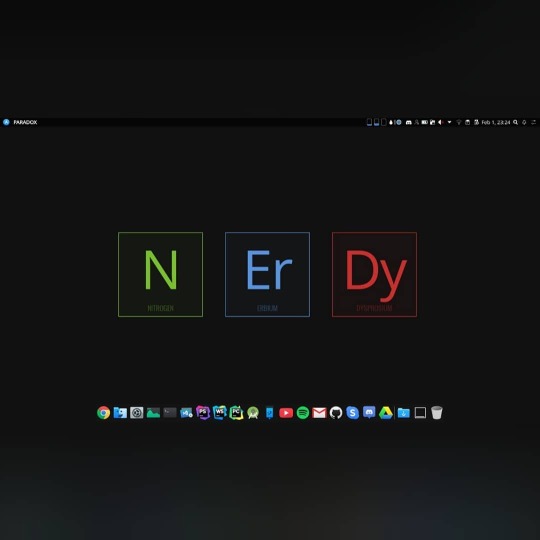Image resolution: width=540 pixels, height=540 pixels.
Task: Click the search magnifier in top panel
Action: (x=516, y=122)
